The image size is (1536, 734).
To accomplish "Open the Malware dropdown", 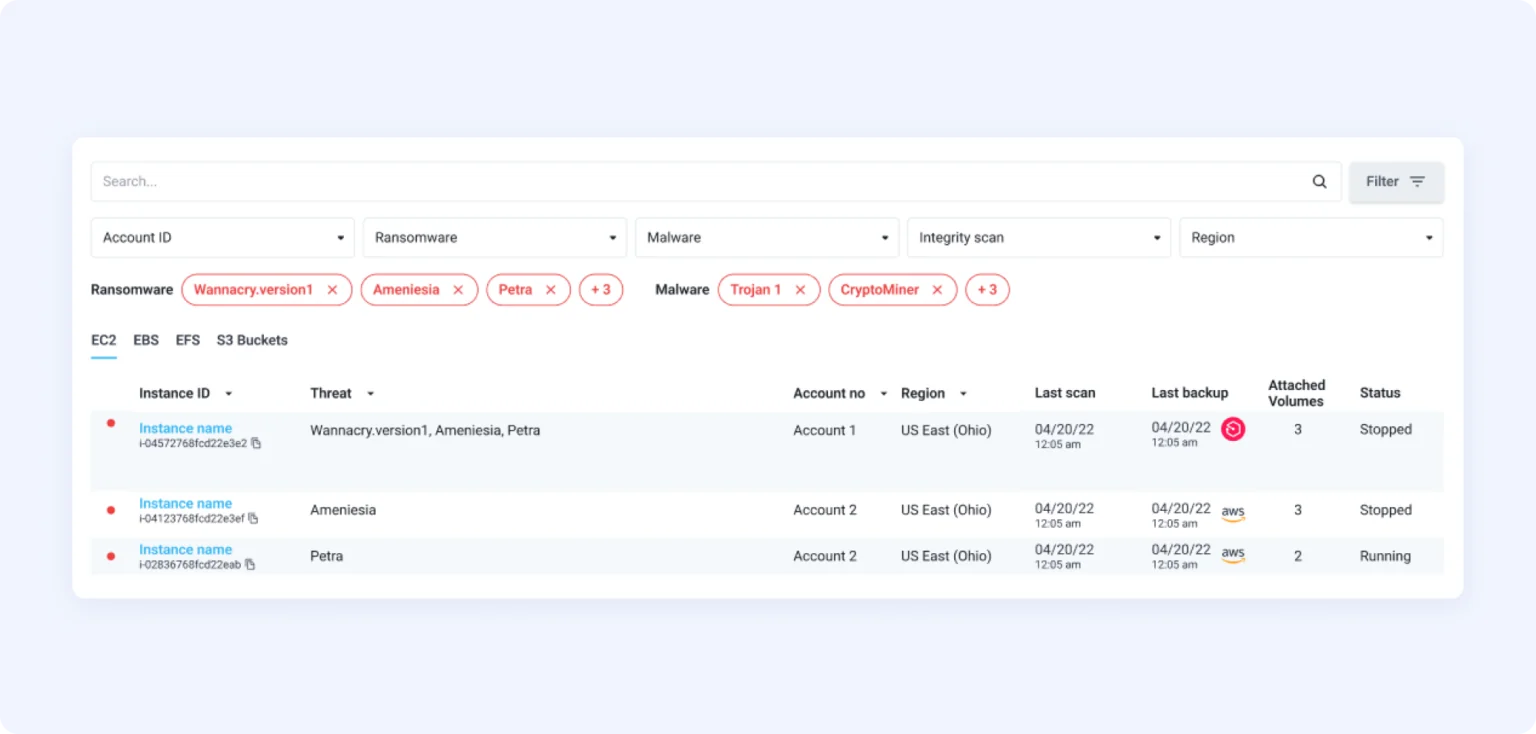I will pyautogui.click(x=767, y=238).
